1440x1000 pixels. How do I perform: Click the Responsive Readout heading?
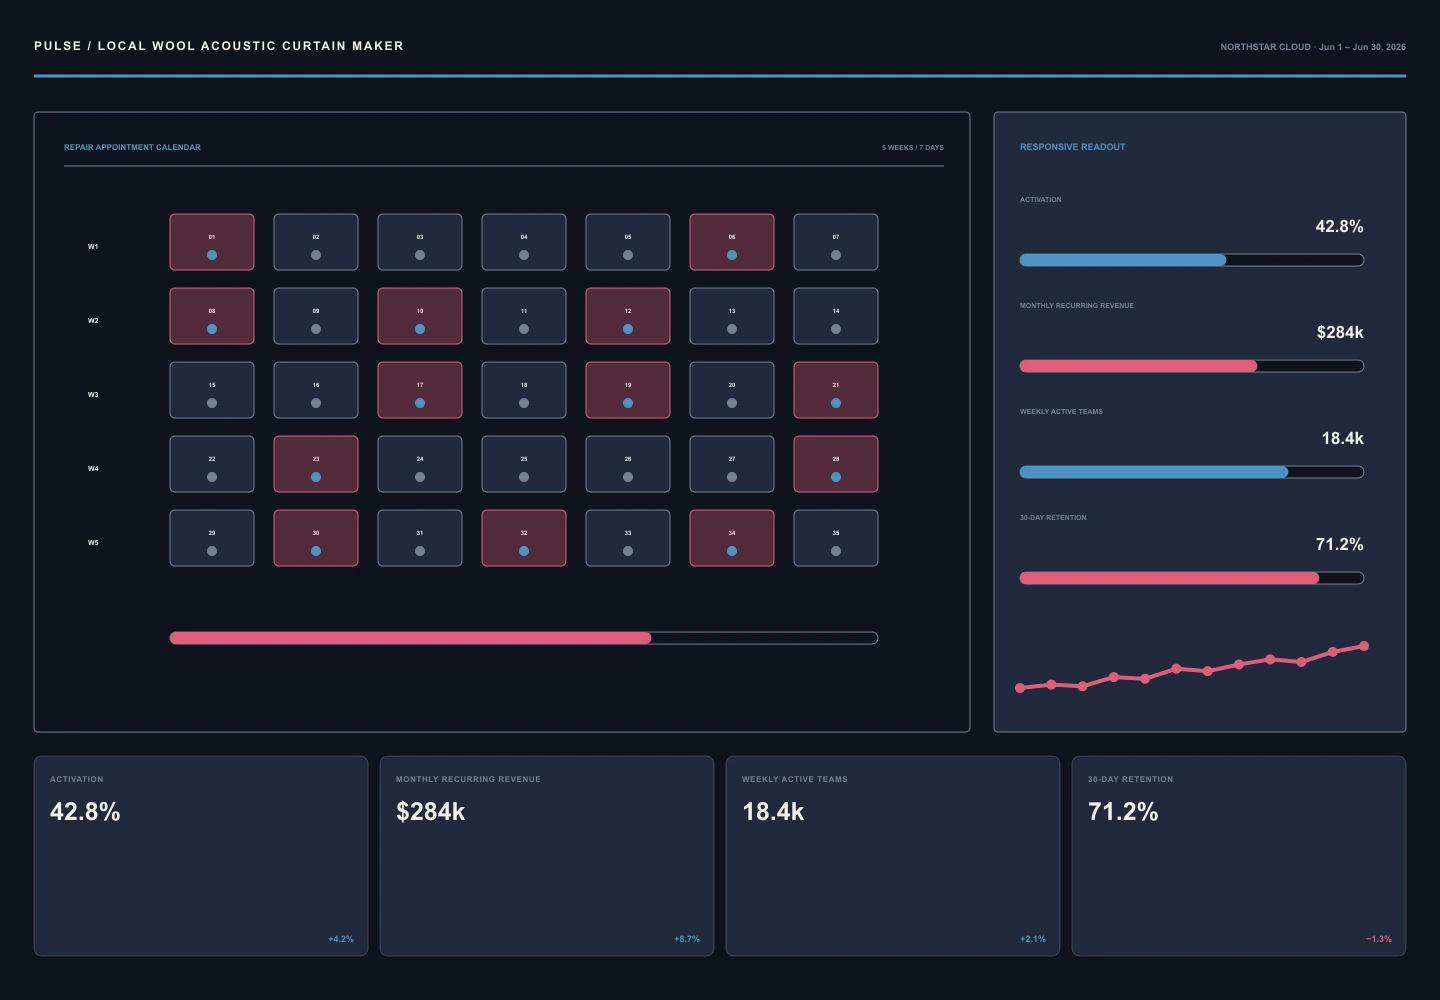[1072, 147]
